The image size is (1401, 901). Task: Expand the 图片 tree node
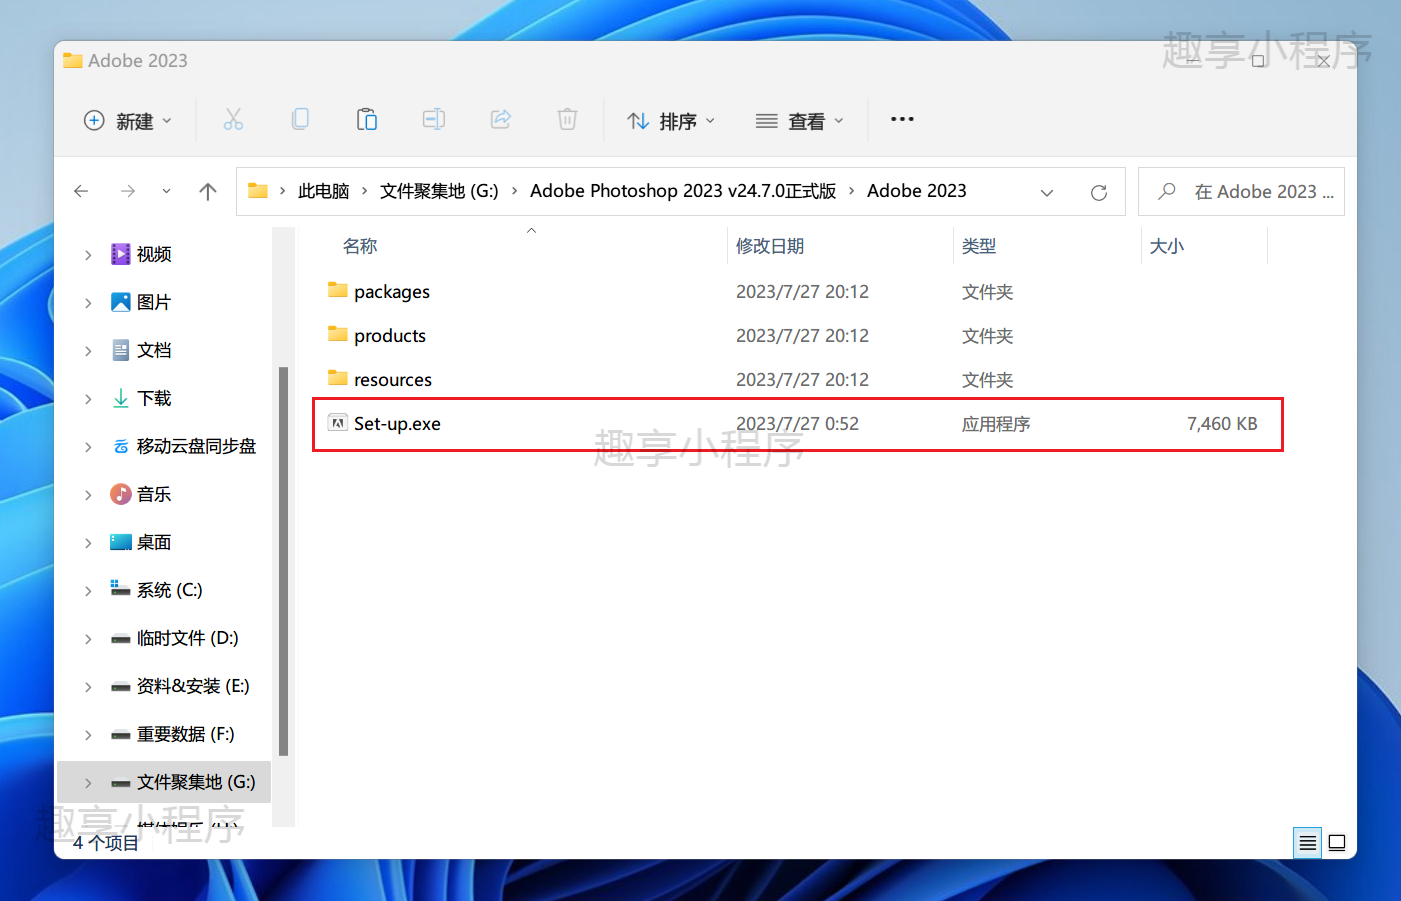88,303
